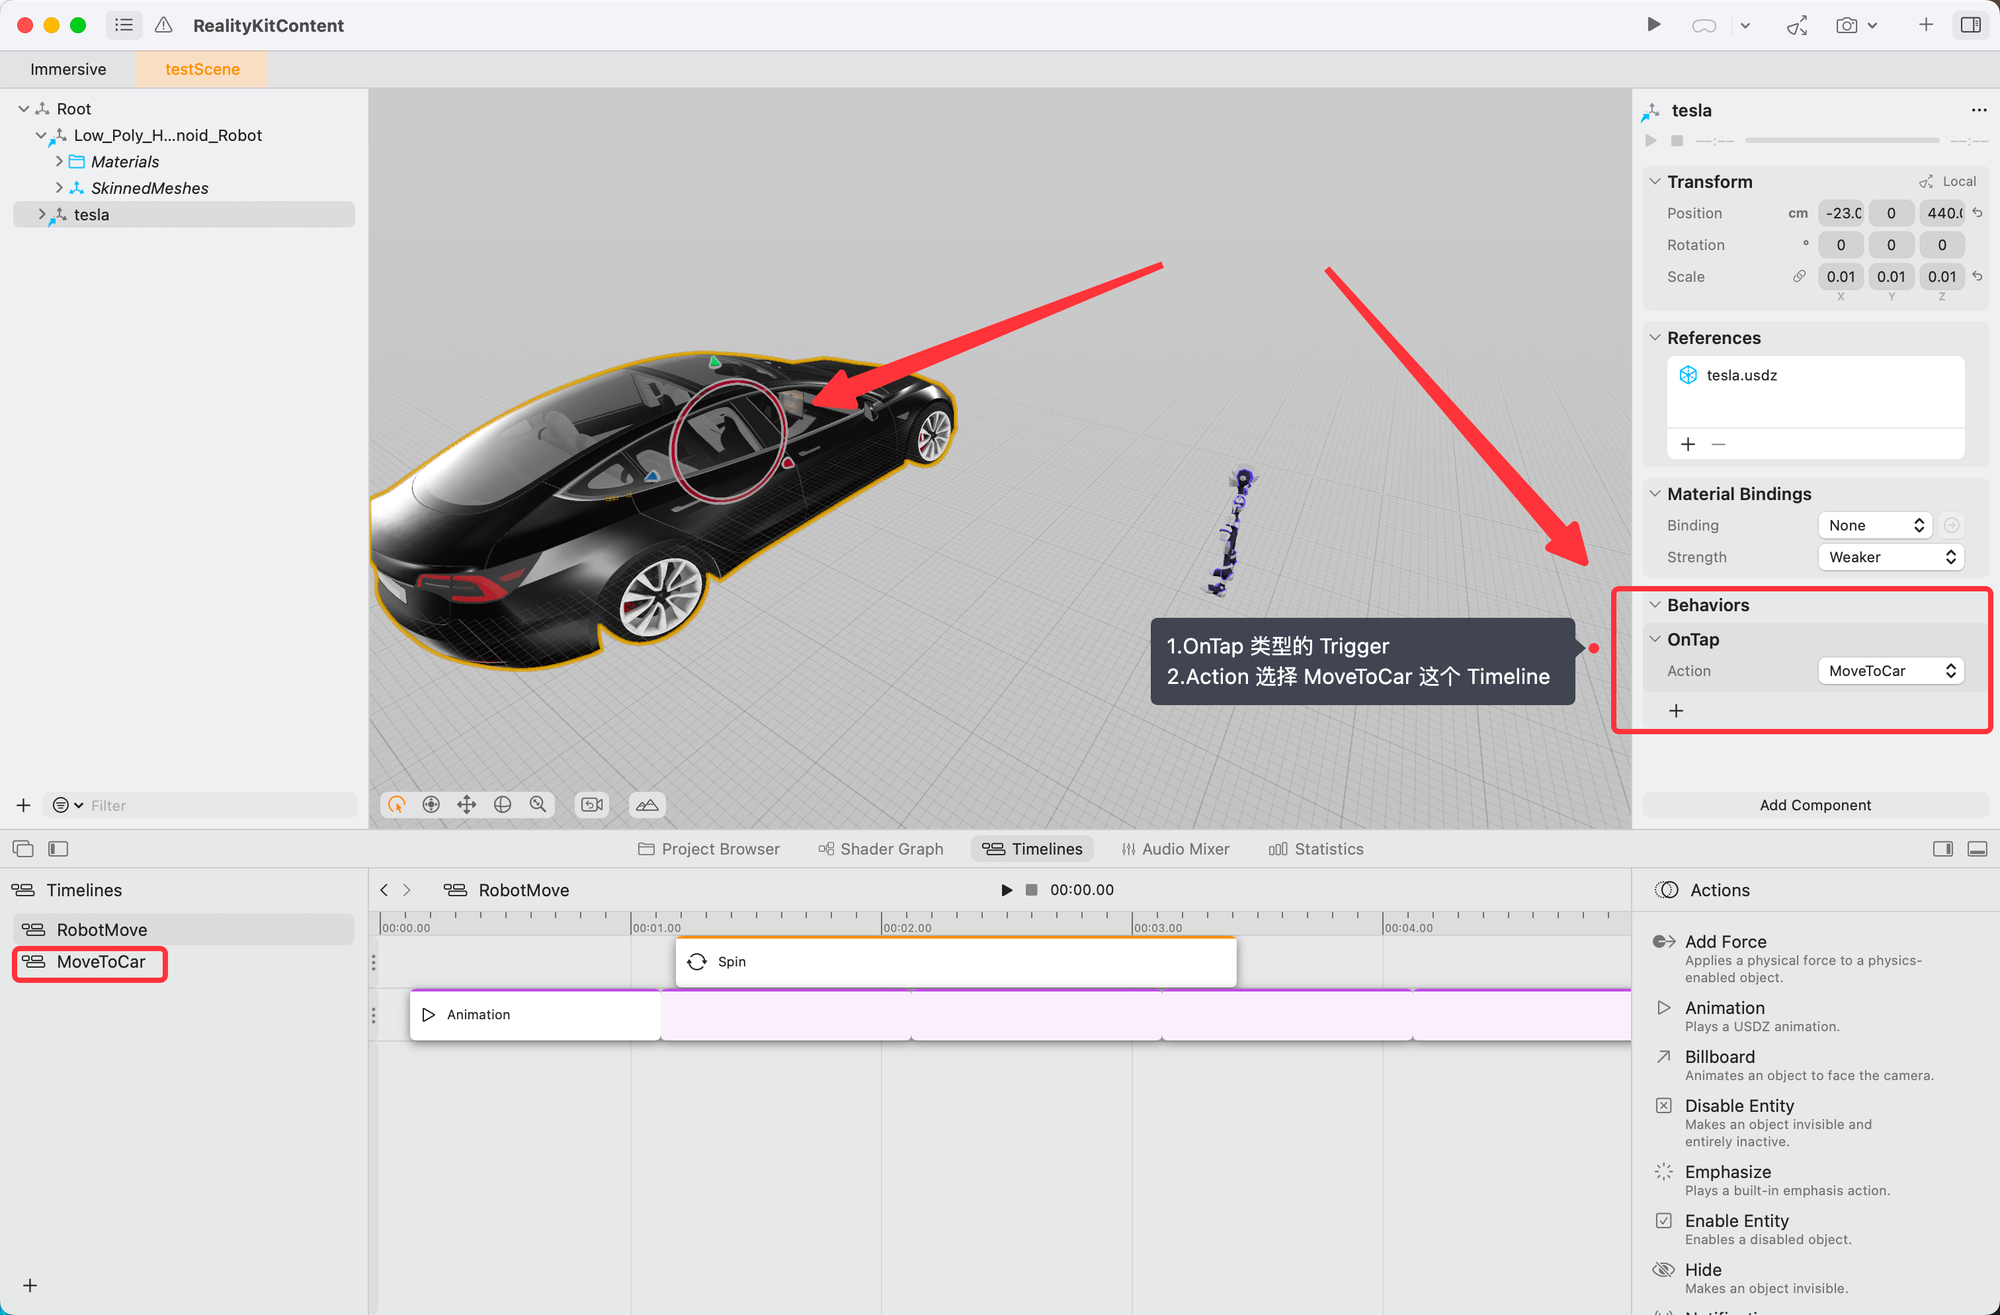The image size is (2000, 1315).
Task: Toggle the Scale proportional link icon
Action: (x=1799, y=276)
